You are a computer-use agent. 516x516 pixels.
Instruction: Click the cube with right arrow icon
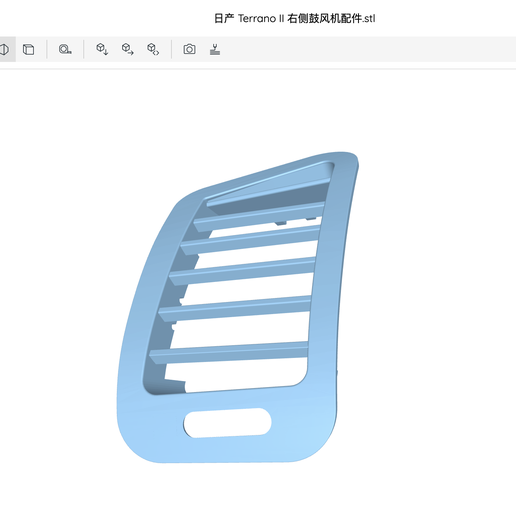[127, 49]
